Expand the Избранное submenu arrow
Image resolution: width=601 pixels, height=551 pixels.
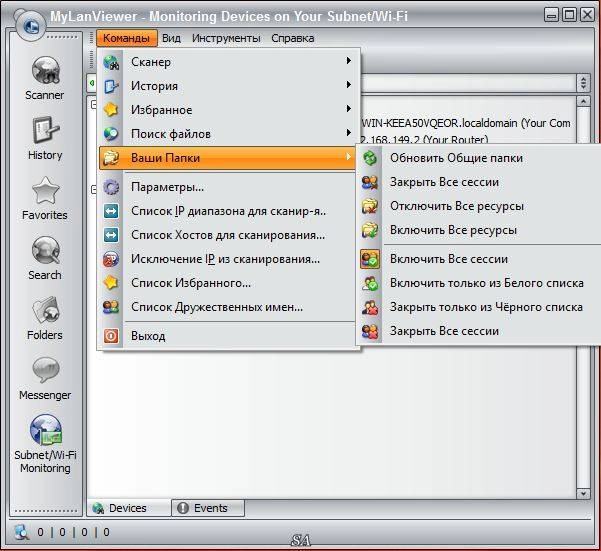348,108
